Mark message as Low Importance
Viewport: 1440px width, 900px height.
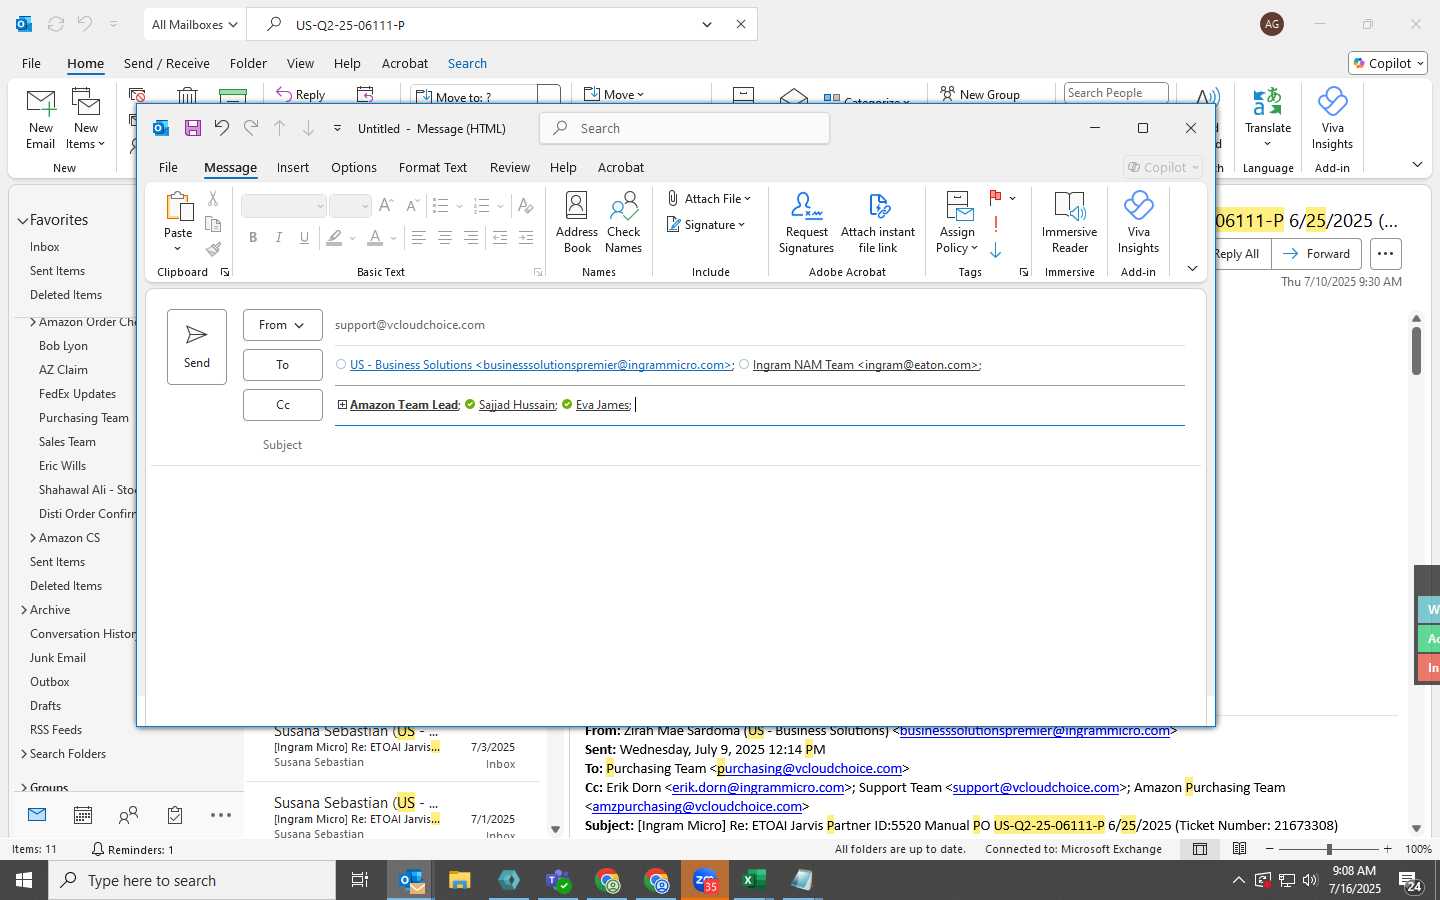pyautogui.click(x=996, y=250)
